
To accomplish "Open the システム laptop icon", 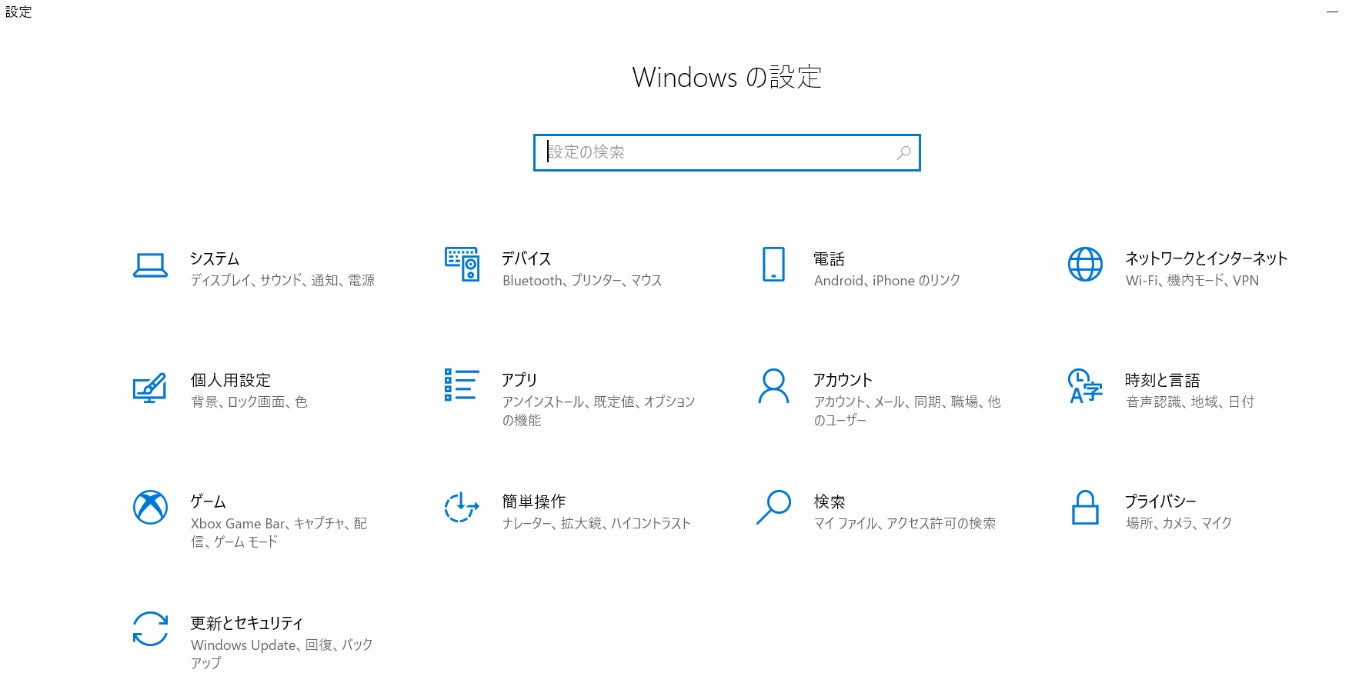I will pos(150,265).
